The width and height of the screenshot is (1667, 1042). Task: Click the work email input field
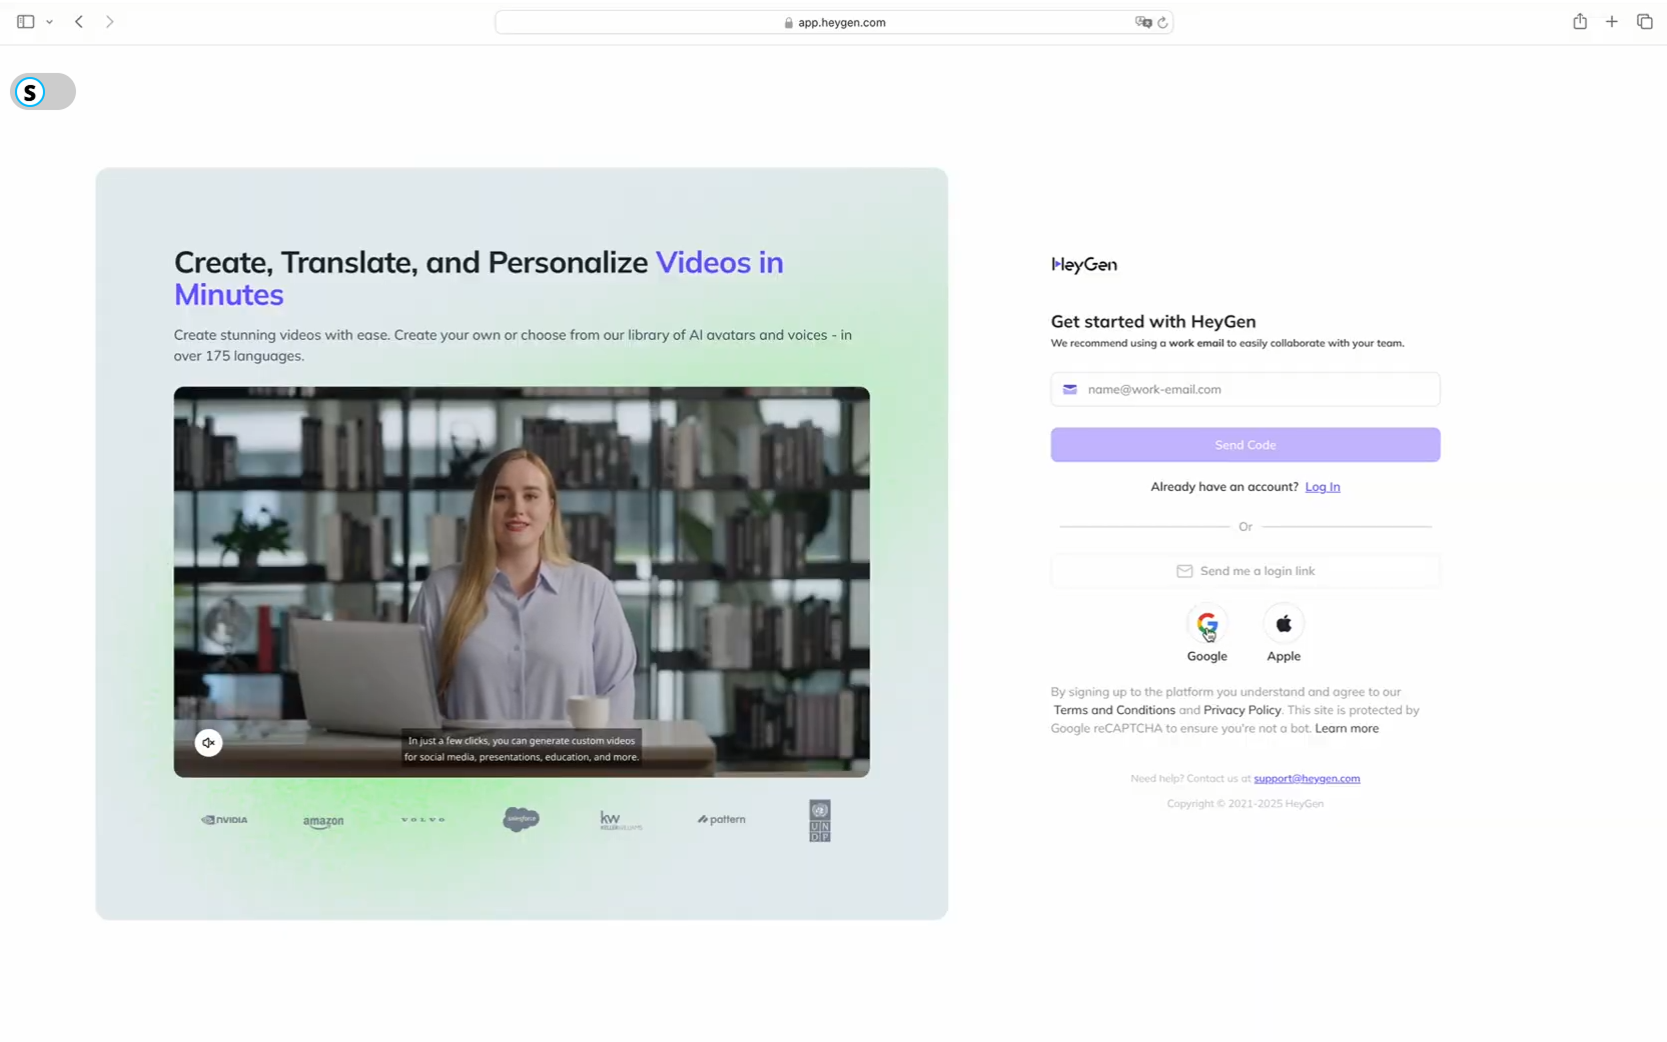(1245, 389)
